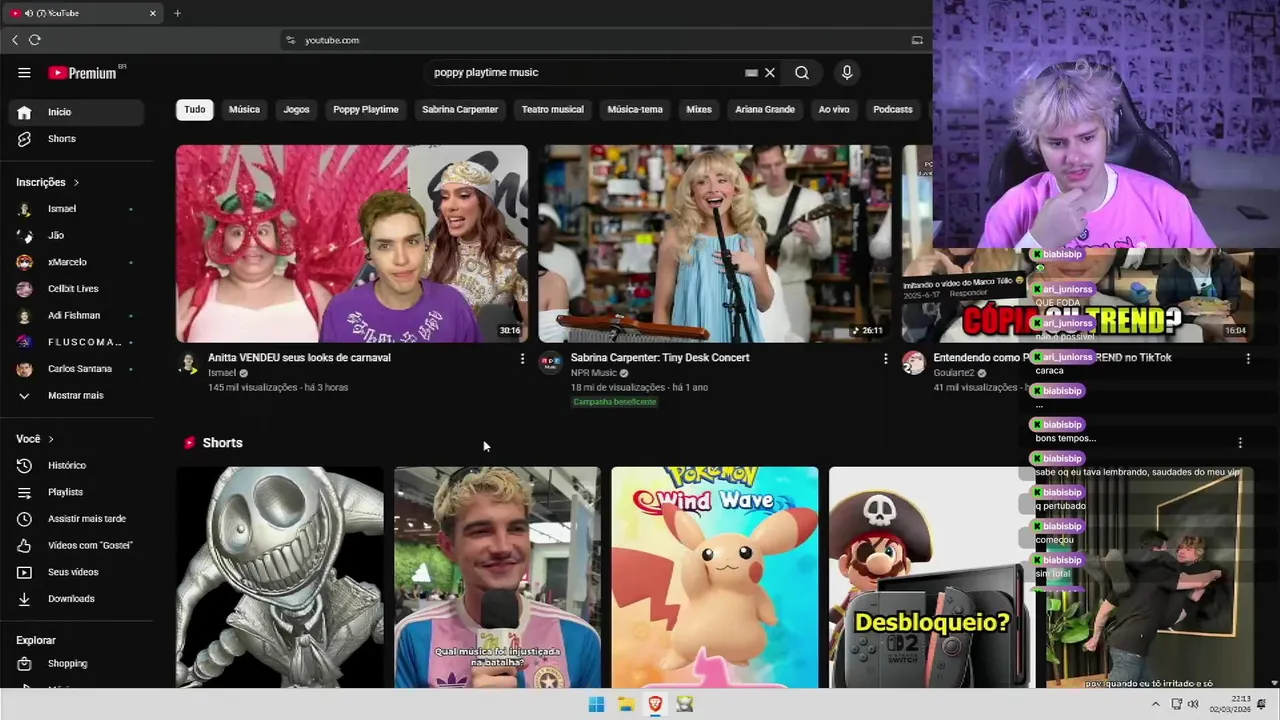
Task: Expand Mostrar mais subscriptions
Action: click(x=76, y=395)
